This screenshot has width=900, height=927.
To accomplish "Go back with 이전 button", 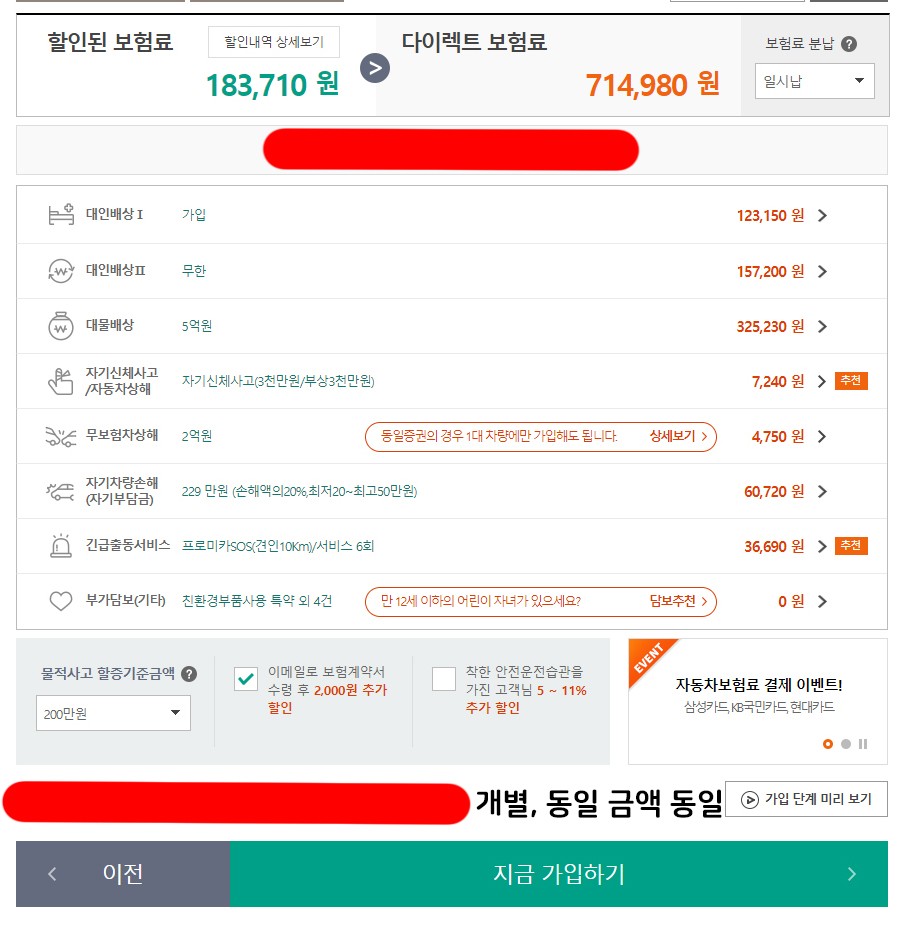I will (x=123, y=874).
